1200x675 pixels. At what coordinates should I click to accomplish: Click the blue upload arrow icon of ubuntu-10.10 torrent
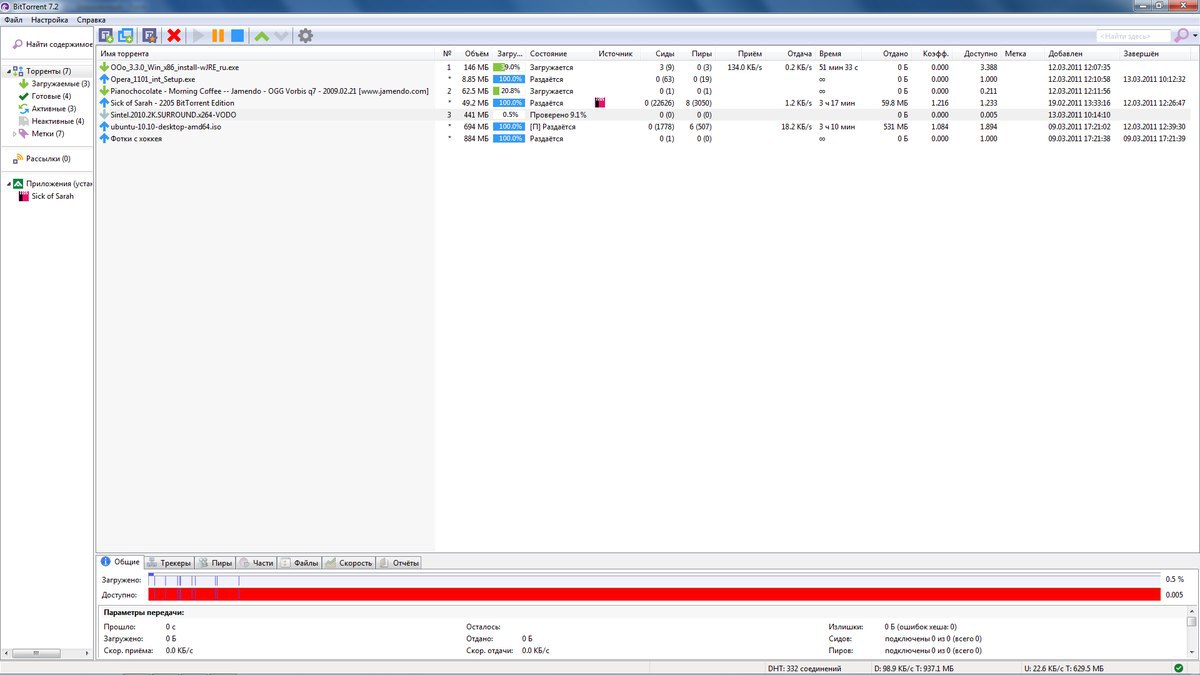pyautogui.click(x=104, y=127)
